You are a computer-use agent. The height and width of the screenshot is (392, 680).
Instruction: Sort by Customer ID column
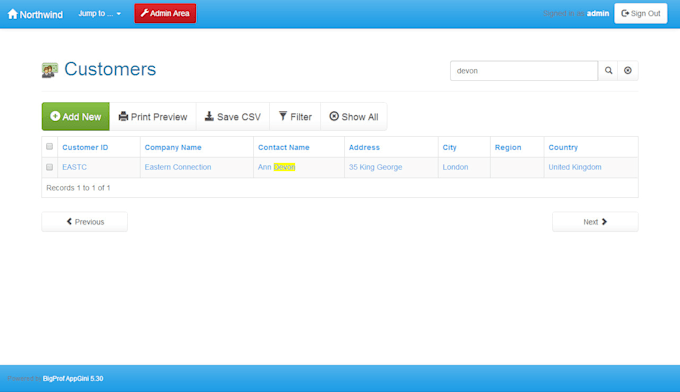pyautogui.click(x=85, y=147)
